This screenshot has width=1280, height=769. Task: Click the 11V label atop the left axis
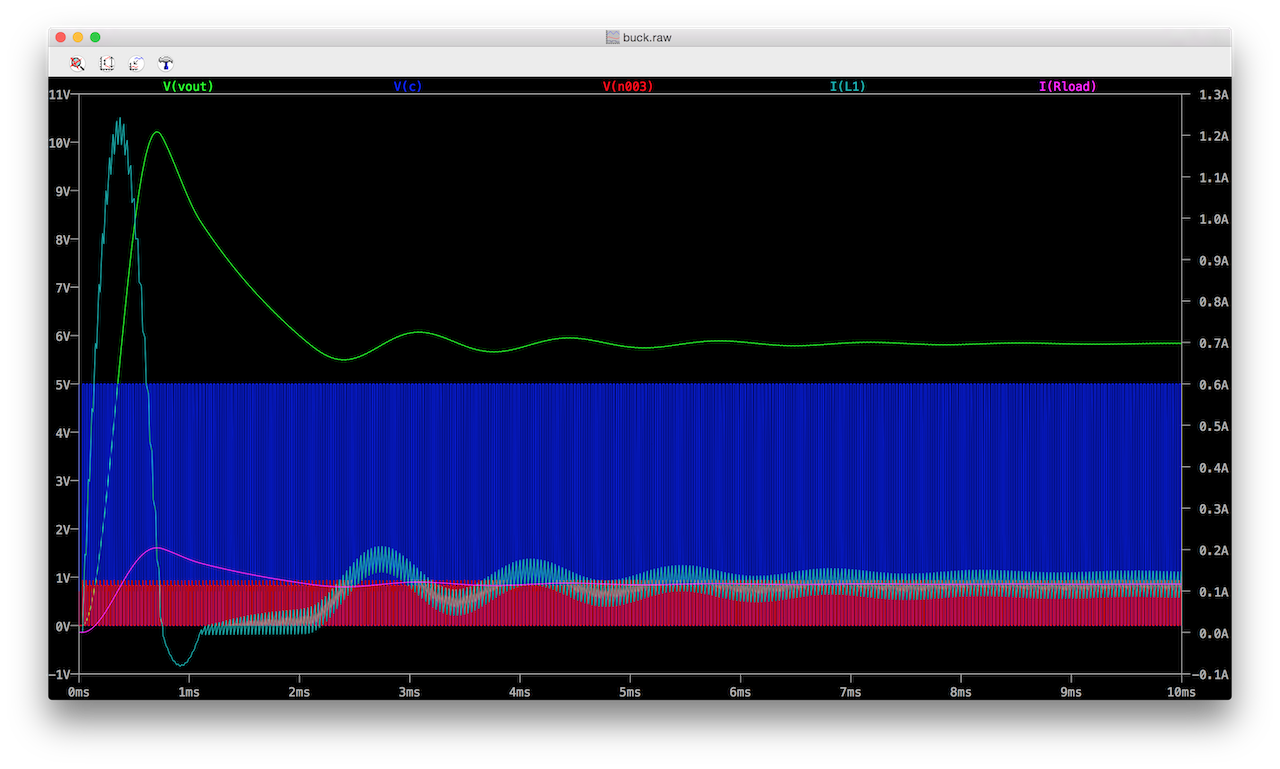click(58, 95)
